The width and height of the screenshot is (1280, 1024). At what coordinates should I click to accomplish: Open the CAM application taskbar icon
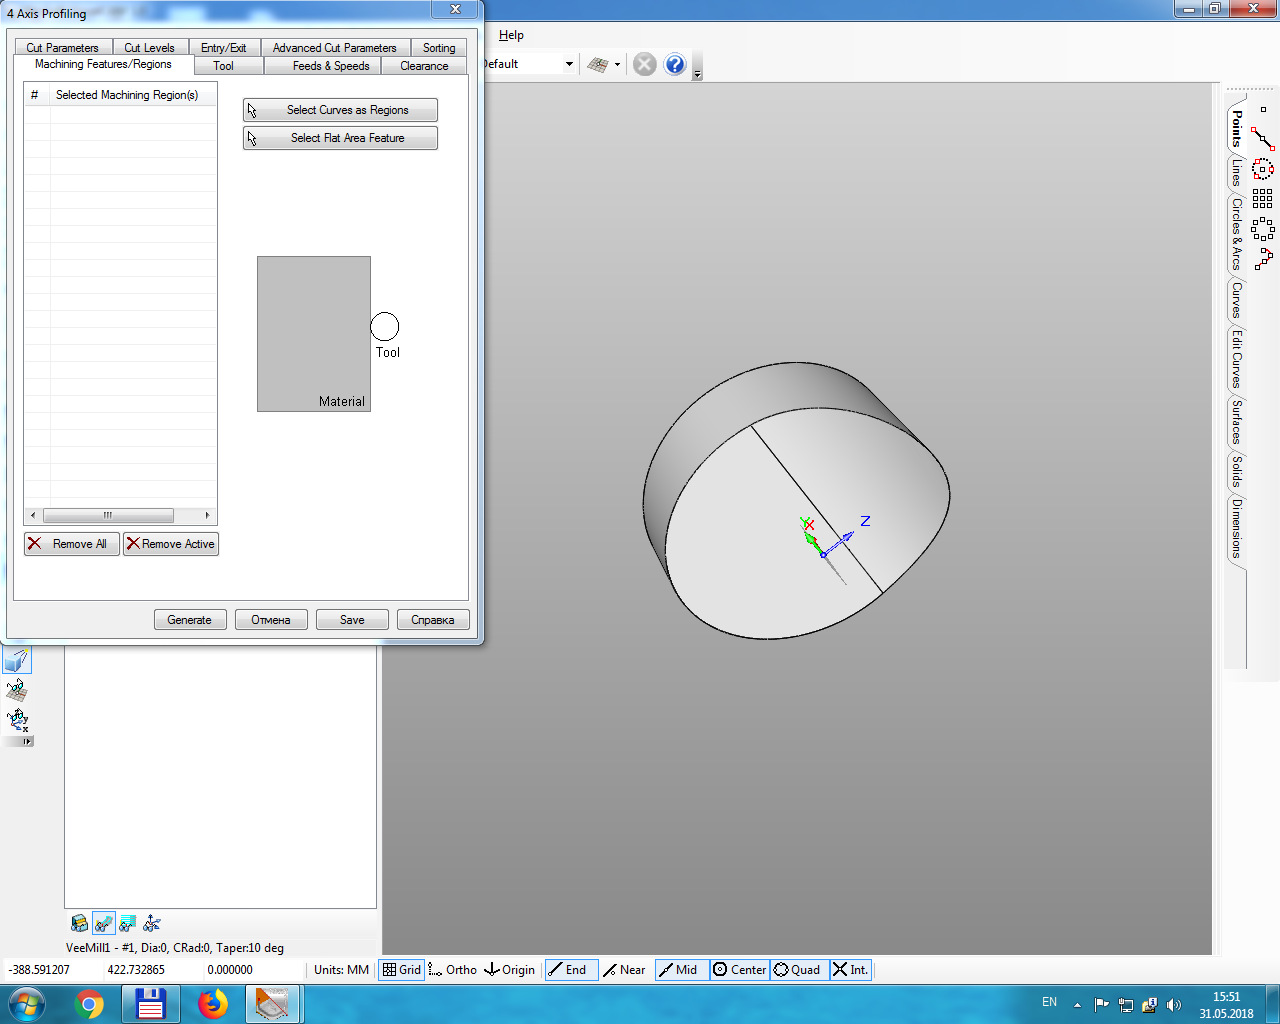272,1004
